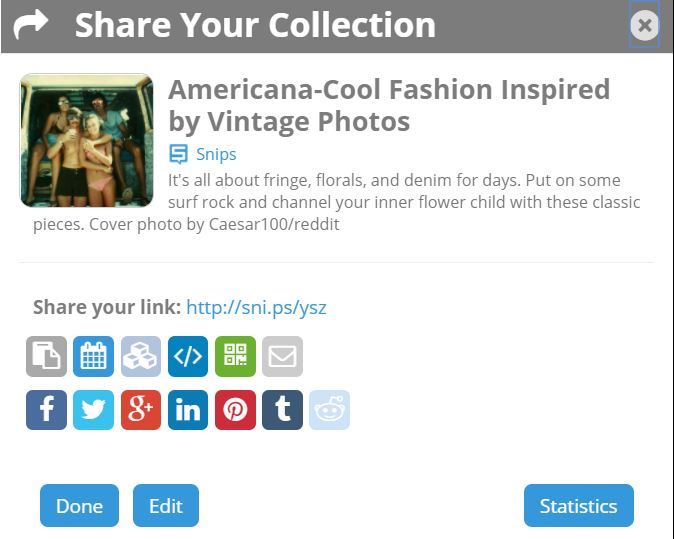Share collection on Reddit
Screen dimensions: 674x539
click(330, 410)
